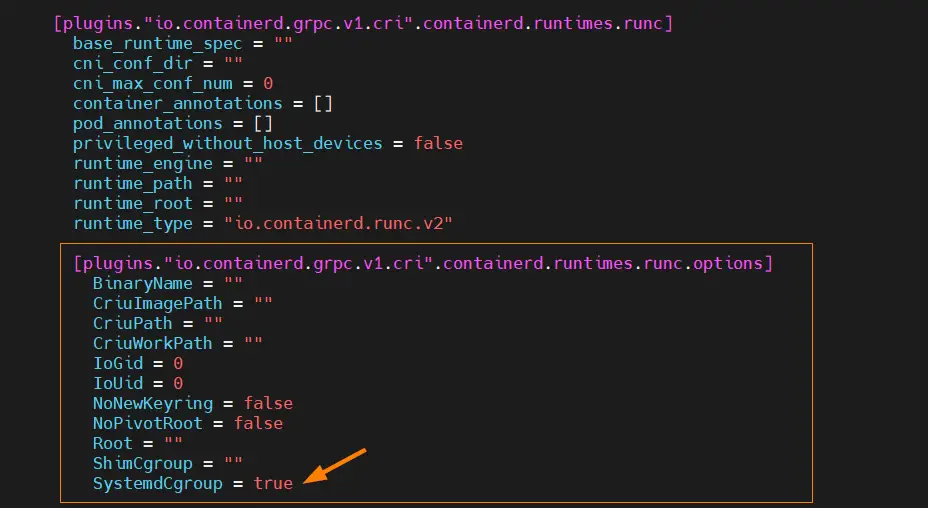Click the IoGid = 0 line
928x508 pixels.
pyautogui.click(x=138, y=364)
